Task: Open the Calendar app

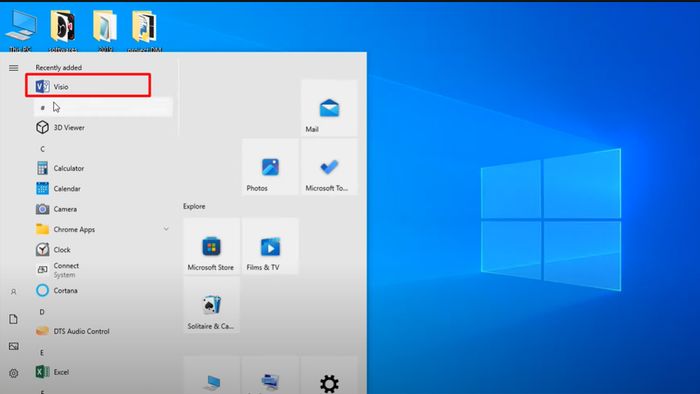Action: [103, 189]
